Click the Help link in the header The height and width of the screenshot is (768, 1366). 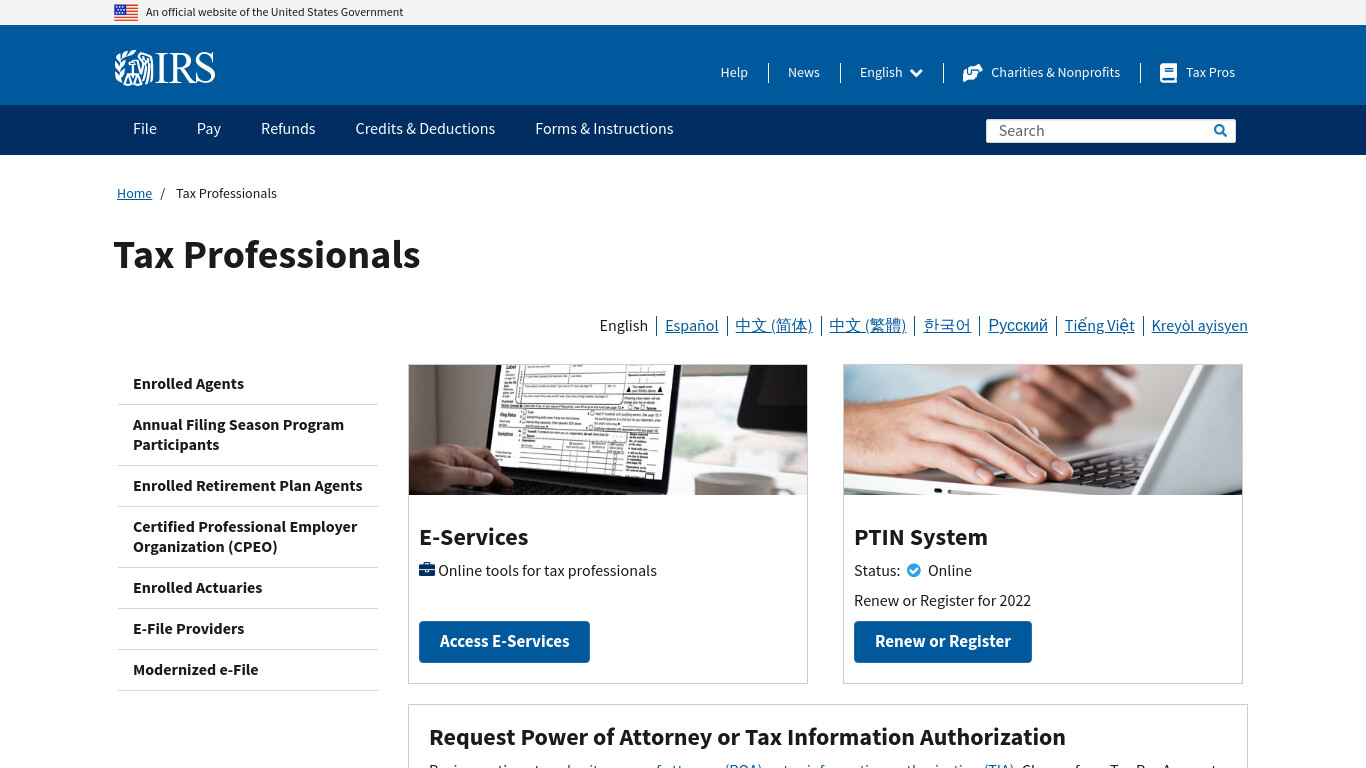coord(734,73)
